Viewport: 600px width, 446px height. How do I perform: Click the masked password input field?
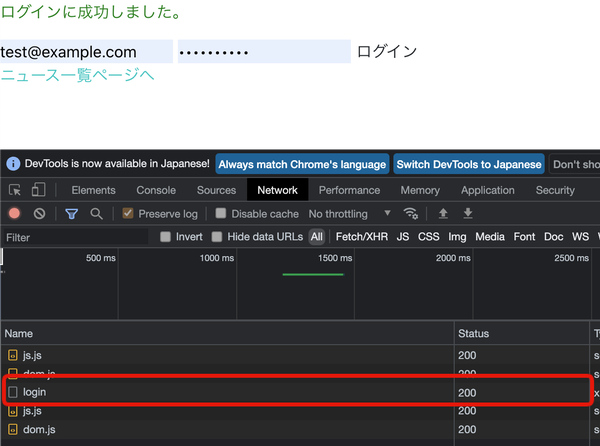tap(264, 52)
